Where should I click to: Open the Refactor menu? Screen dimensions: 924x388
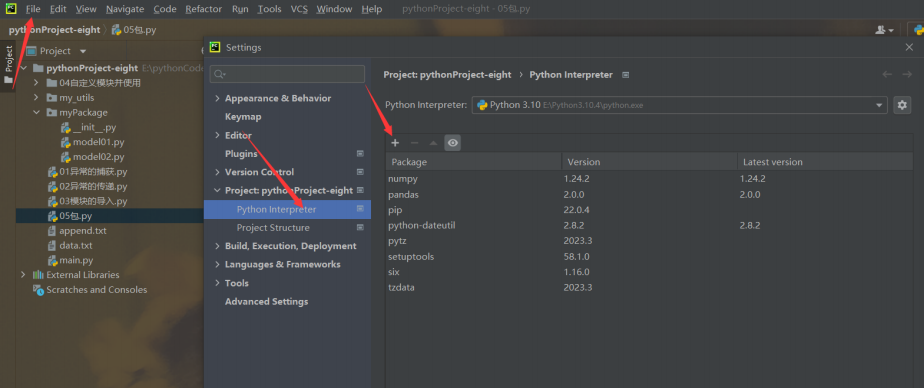pyautogui.click(x=203, y=9)
